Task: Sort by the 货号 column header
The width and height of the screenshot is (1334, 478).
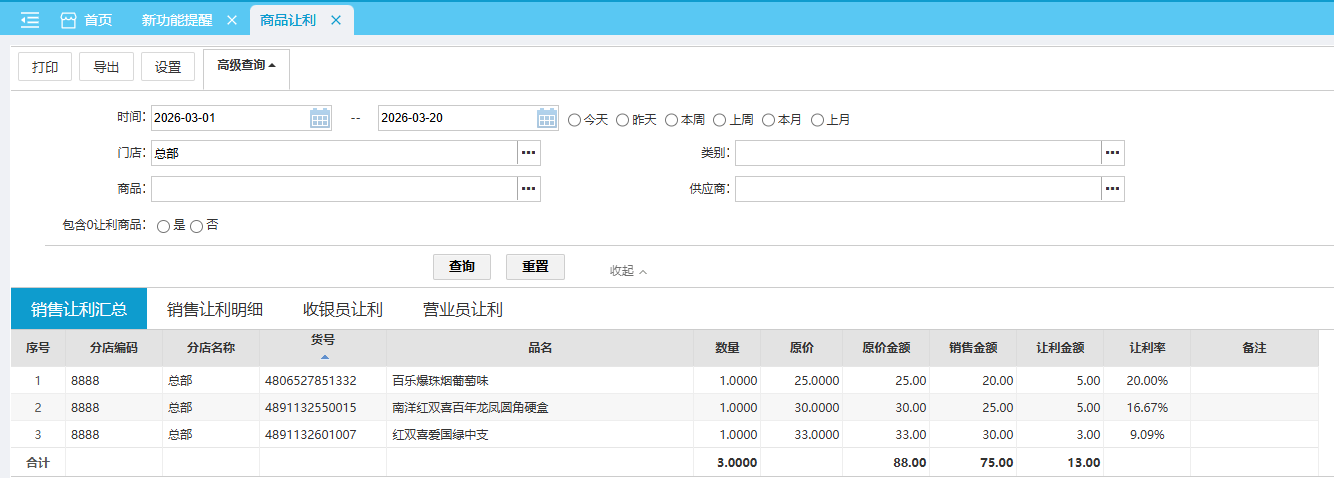Action: click(x=323, y=346)
